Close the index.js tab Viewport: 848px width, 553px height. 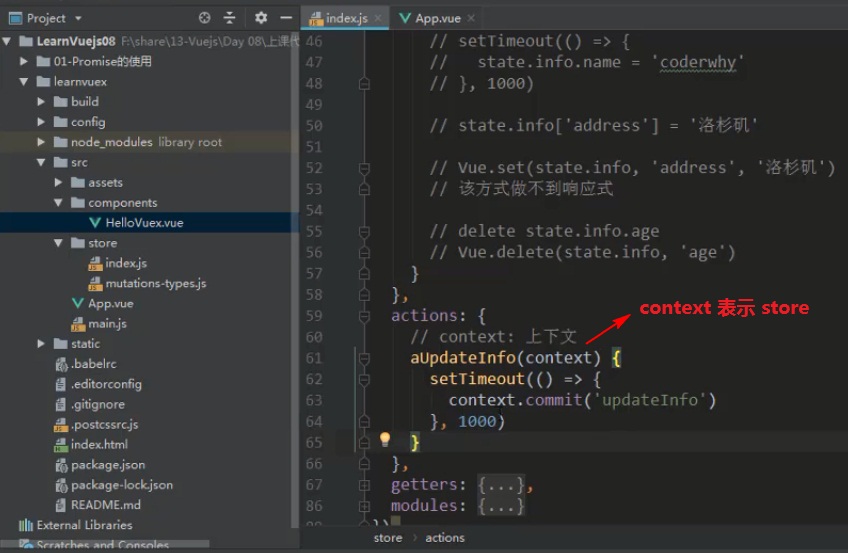[377, 18]
